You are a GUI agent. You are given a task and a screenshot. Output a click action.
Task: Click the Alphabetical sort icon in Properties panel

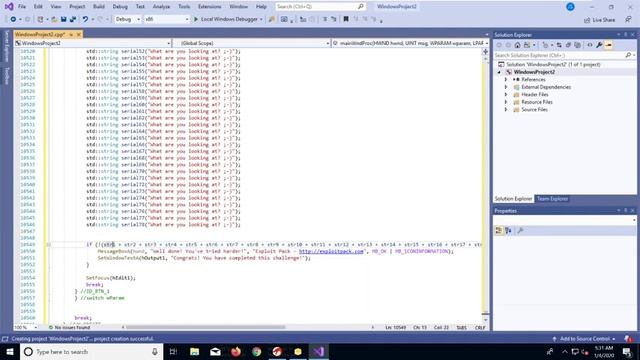[508, 231]
